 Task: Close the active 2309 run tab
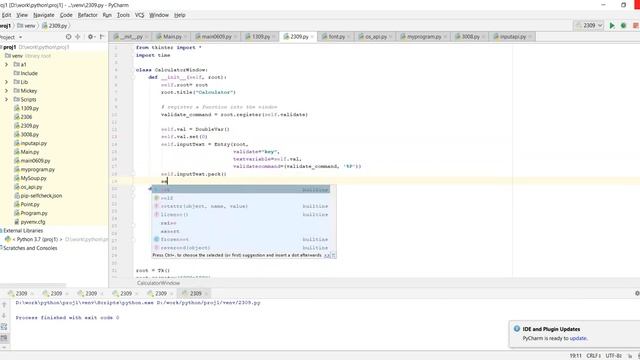(206, 293)
